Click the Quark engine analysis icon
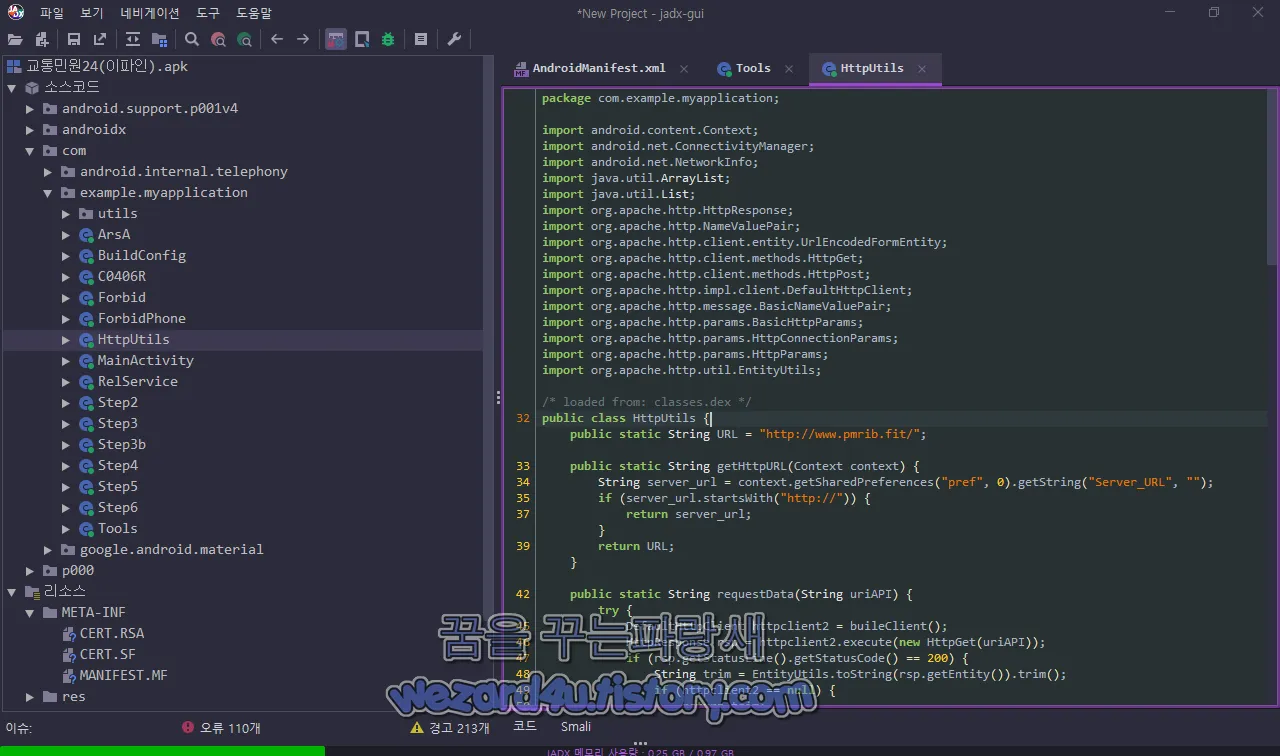Image resolution: width=1280 pixels, height=756 pixels. click(x=362, y=40)
